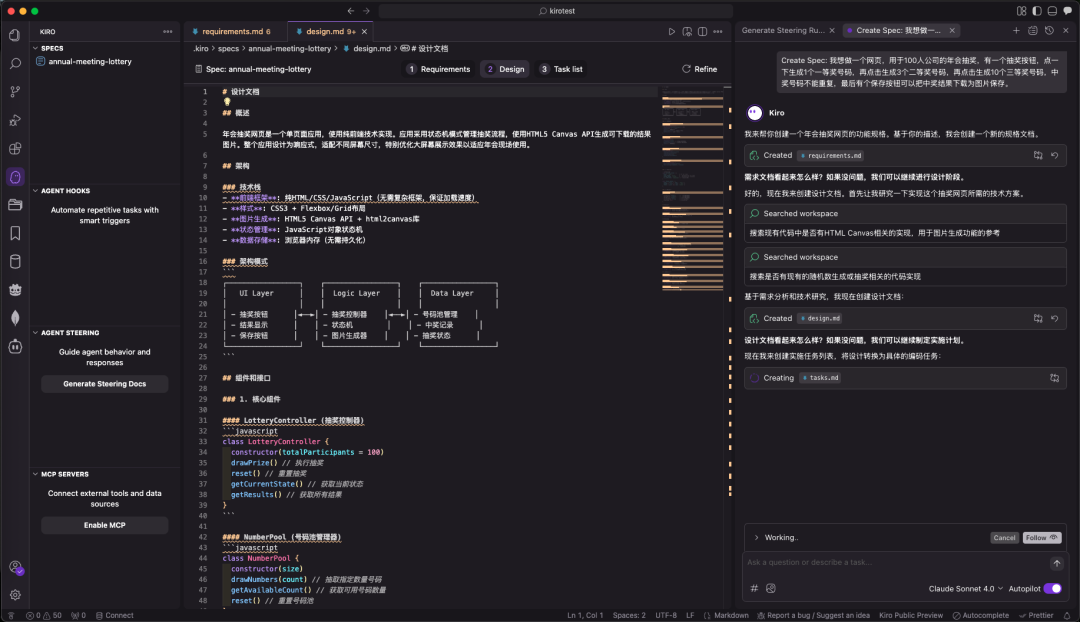Switch to the requirements.md editor tab
The width and height of the screenshot is (1080, 622).
(x=231, y=32)
